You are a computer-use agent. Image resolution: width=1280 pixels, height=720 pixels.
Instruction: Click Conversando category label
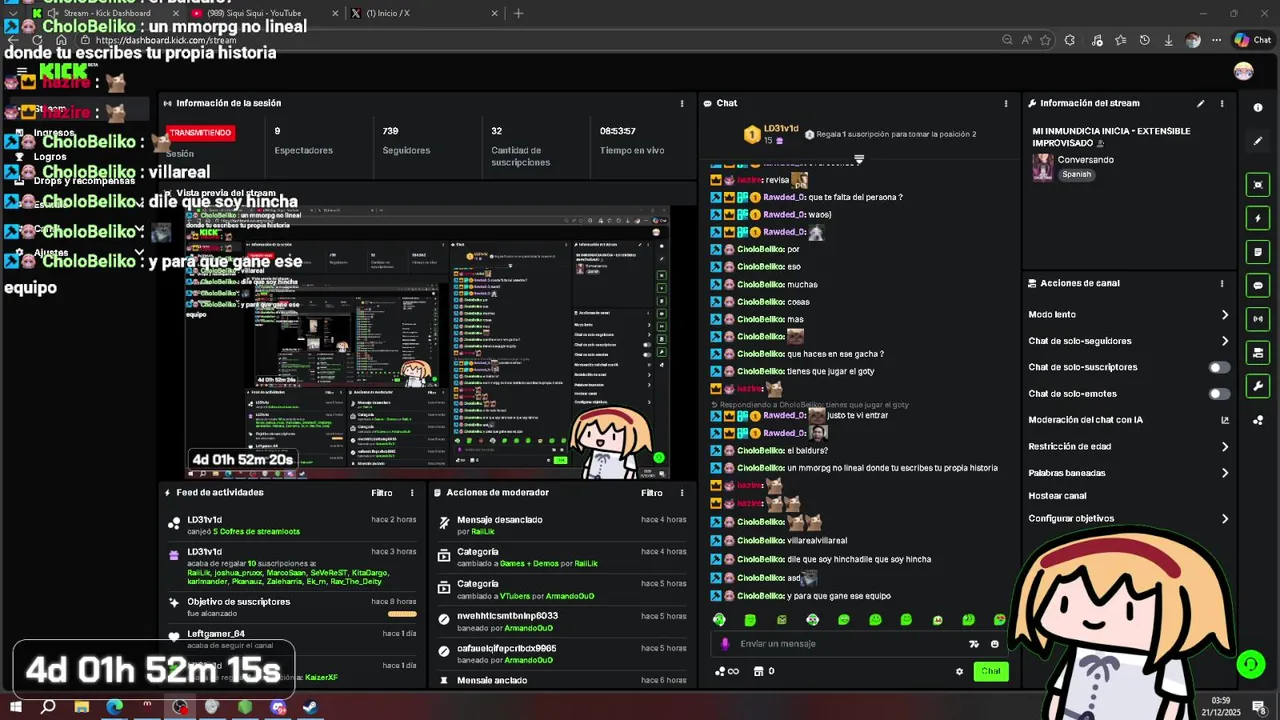point(1086,159)
